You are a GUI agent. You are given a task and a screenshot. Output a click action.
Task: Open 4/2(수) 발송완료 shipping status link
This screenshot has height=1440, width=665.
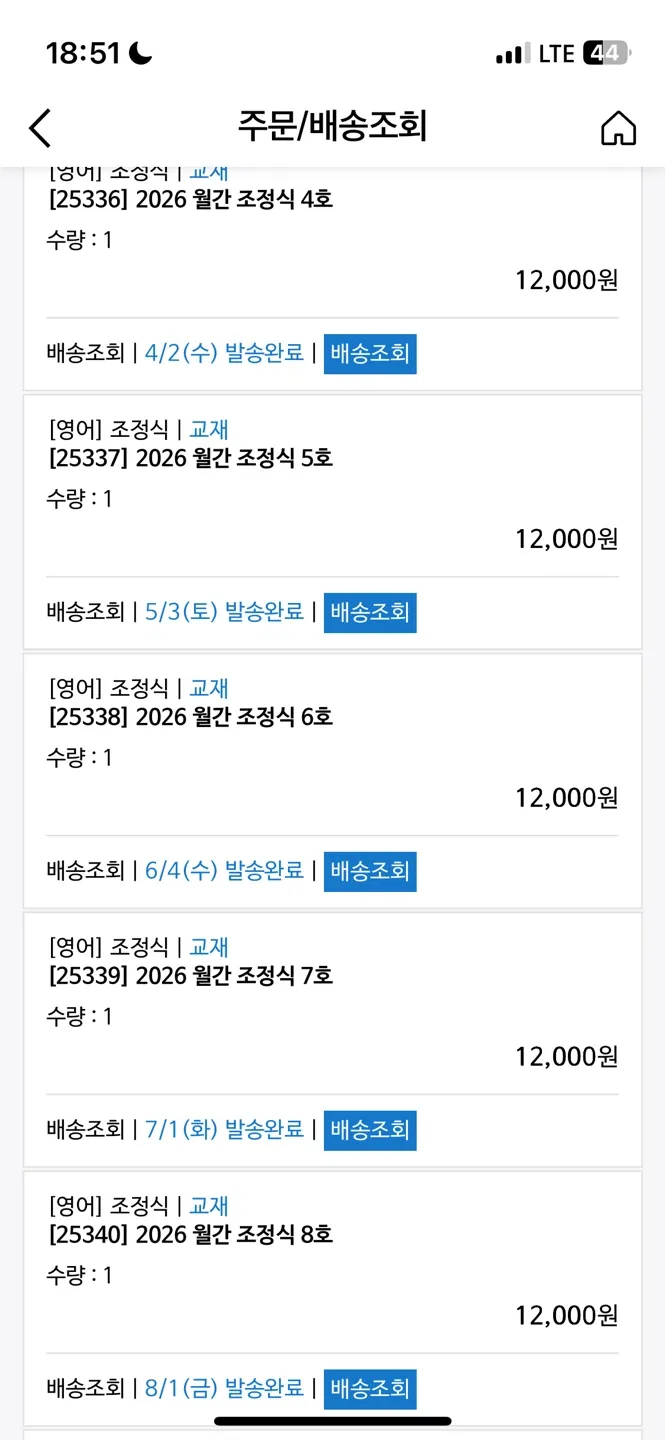[x=224, y=353]
